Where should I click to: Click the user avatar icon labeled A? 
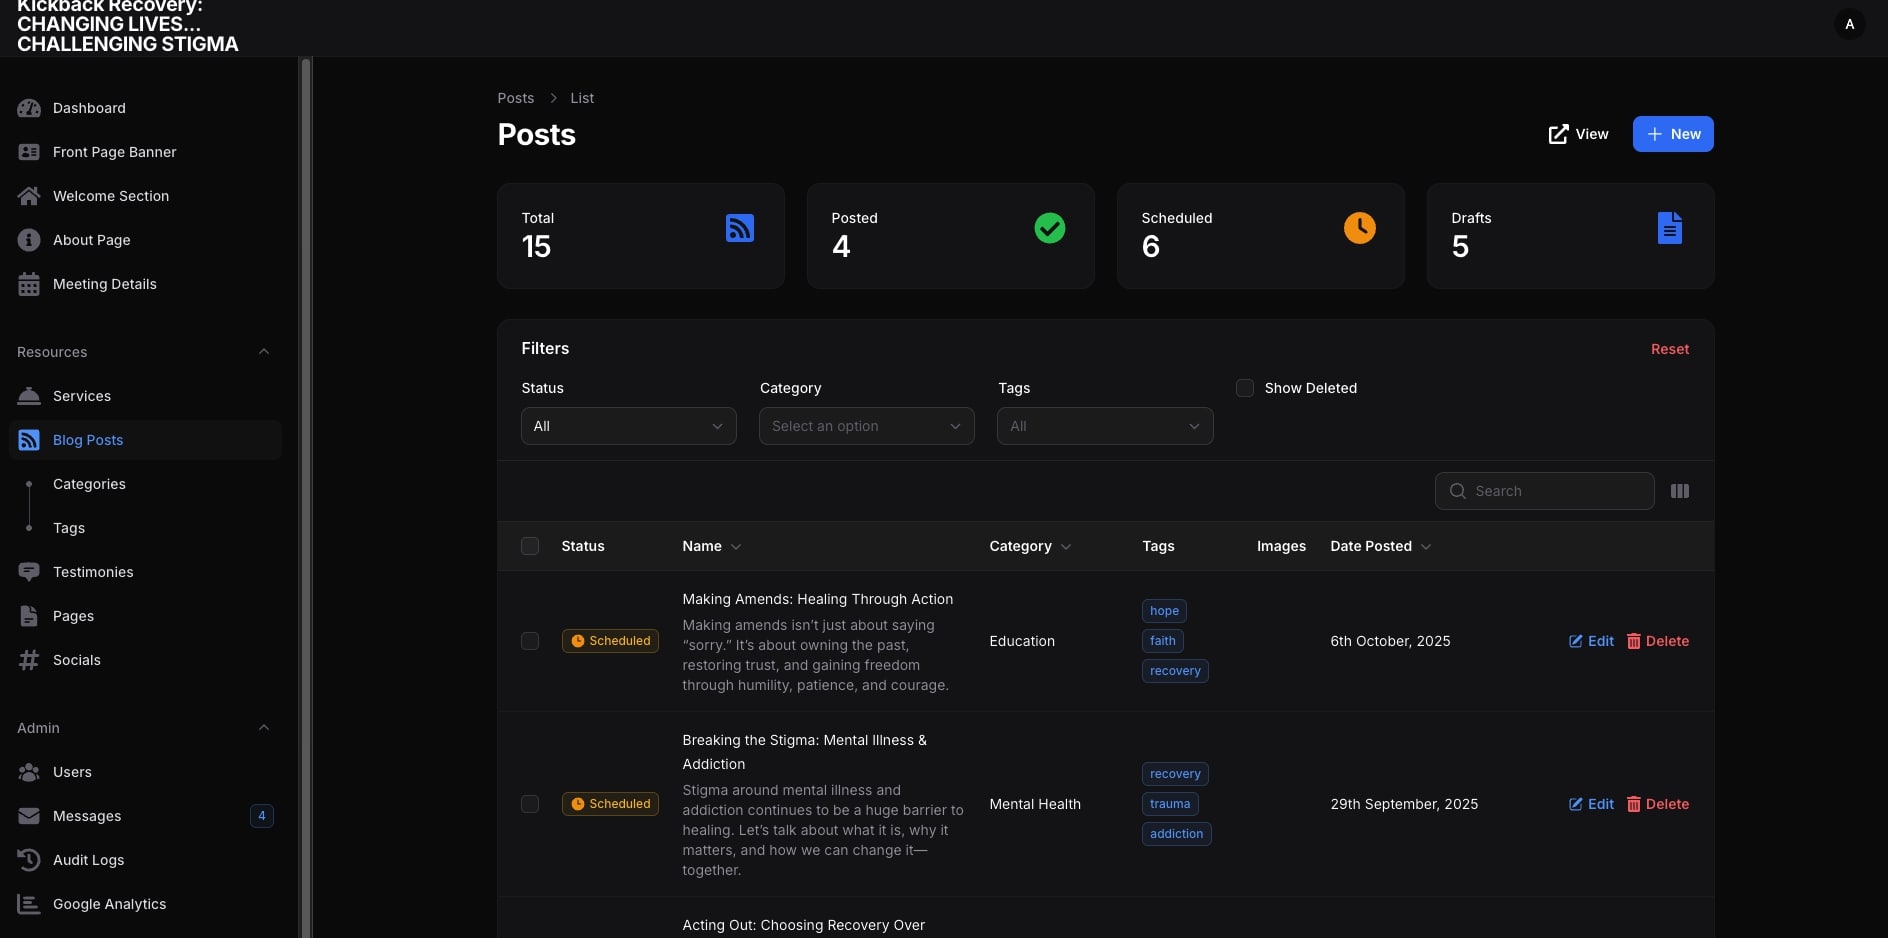coord(1849,24)
